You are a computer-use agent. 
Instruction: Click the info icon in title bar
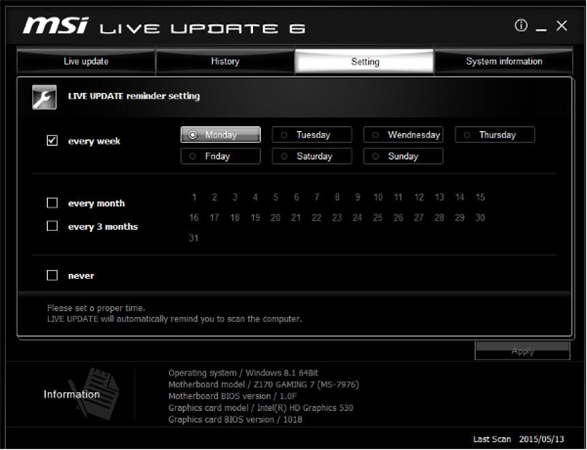coord(521,25)
